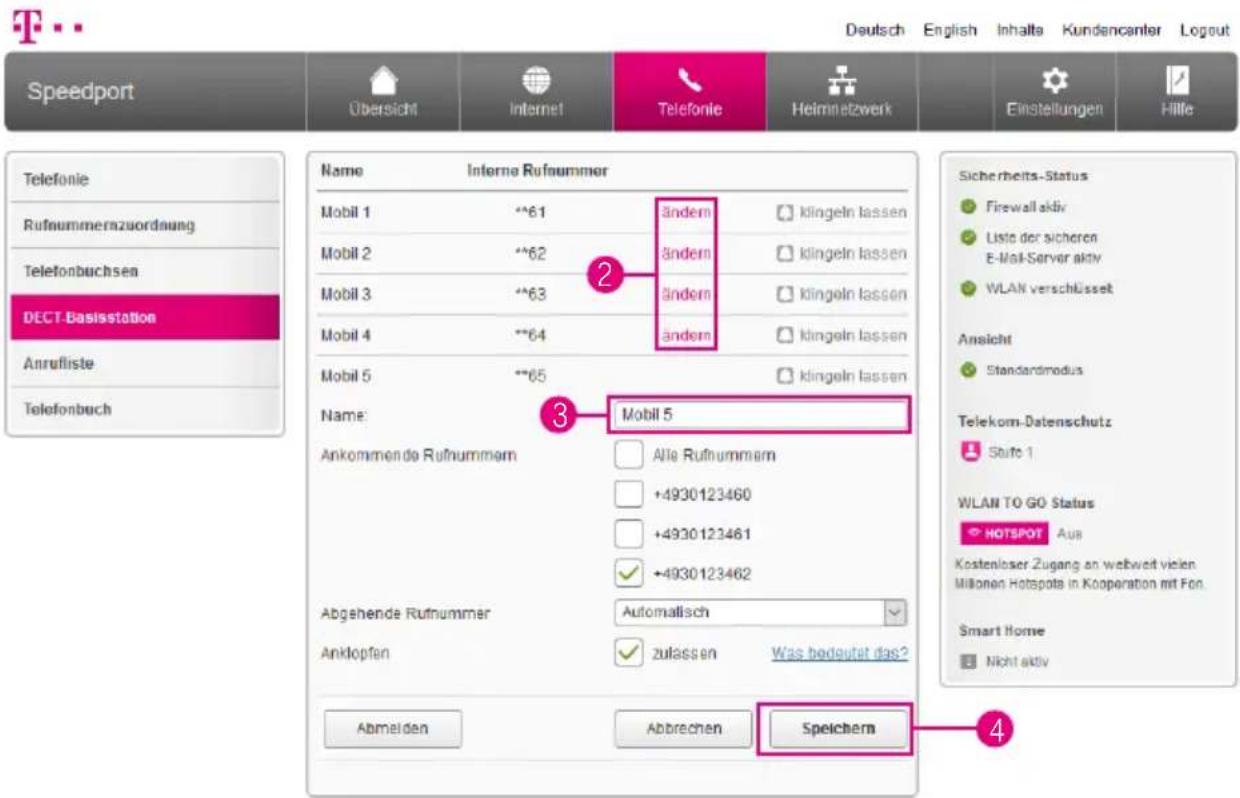Uncheck the +4930123462 checkbox

[x=629, y=573]
